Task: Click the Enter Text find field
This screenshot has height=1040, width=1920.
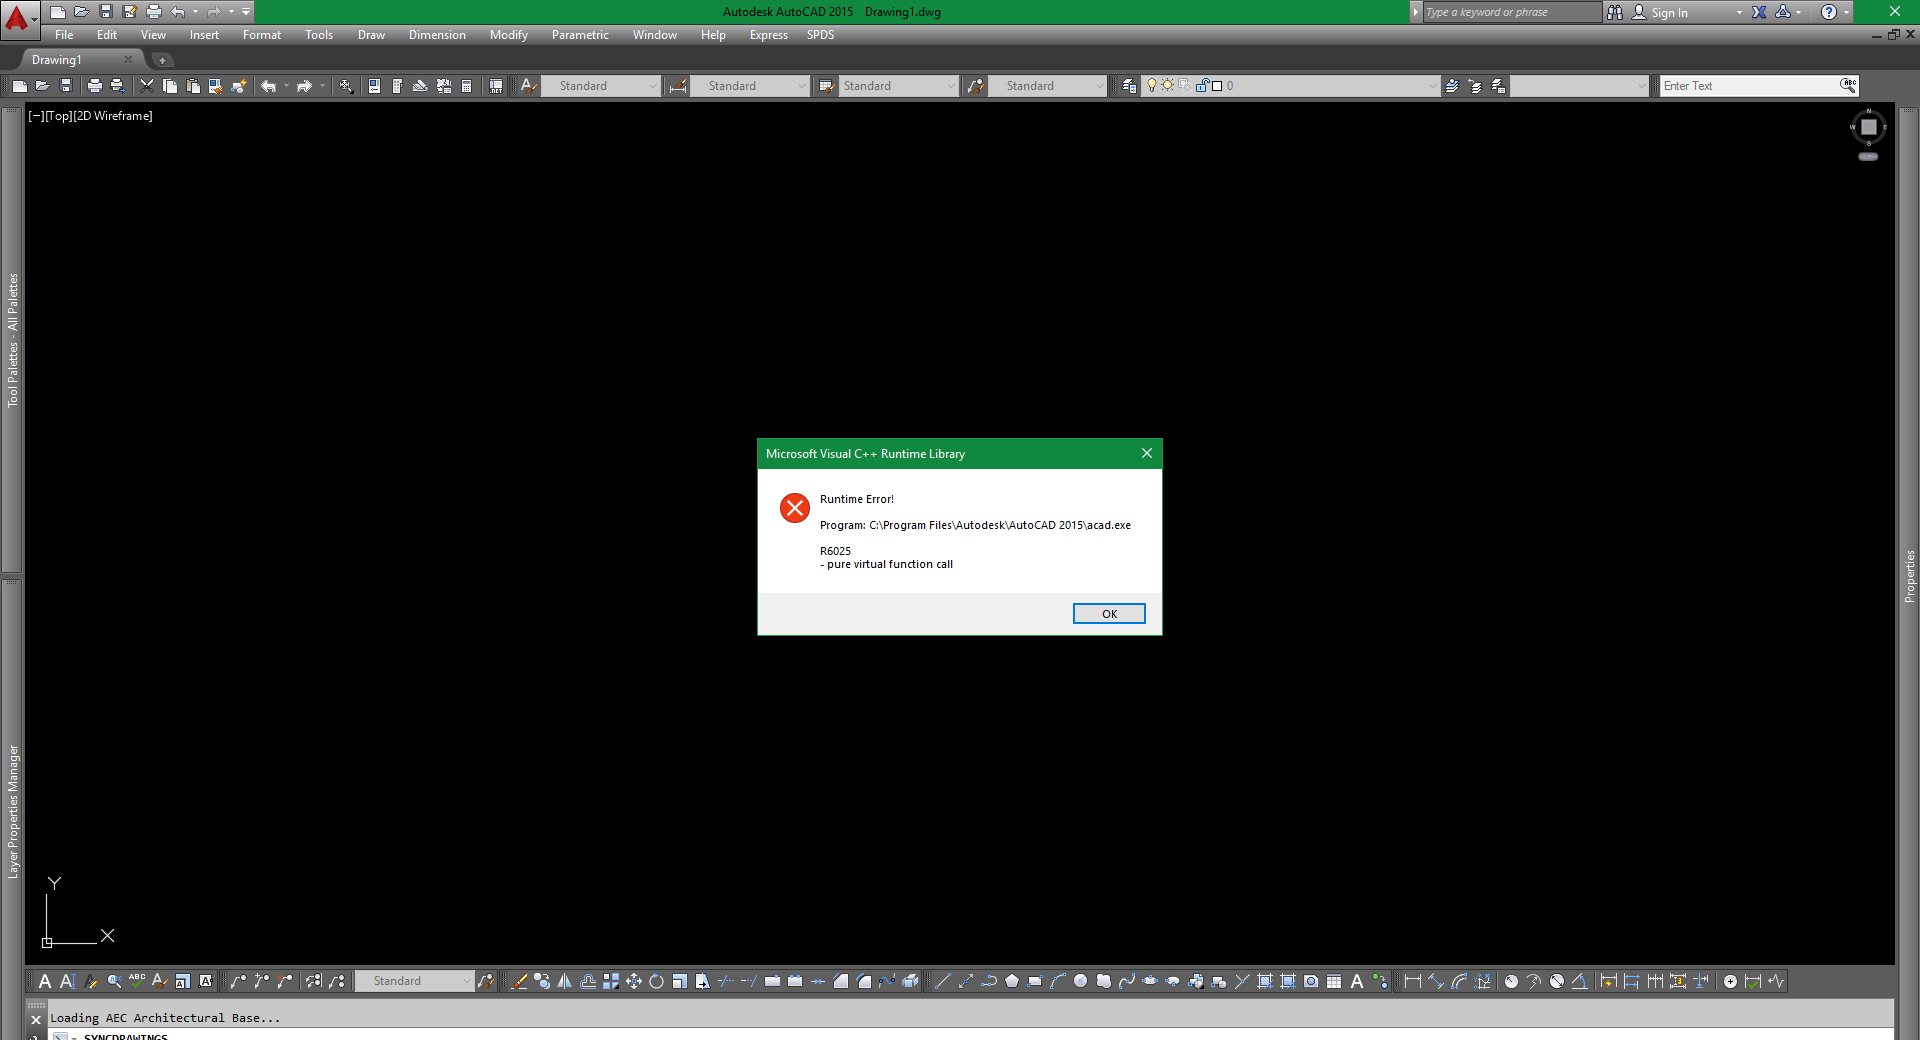Action: (1748, 86)
